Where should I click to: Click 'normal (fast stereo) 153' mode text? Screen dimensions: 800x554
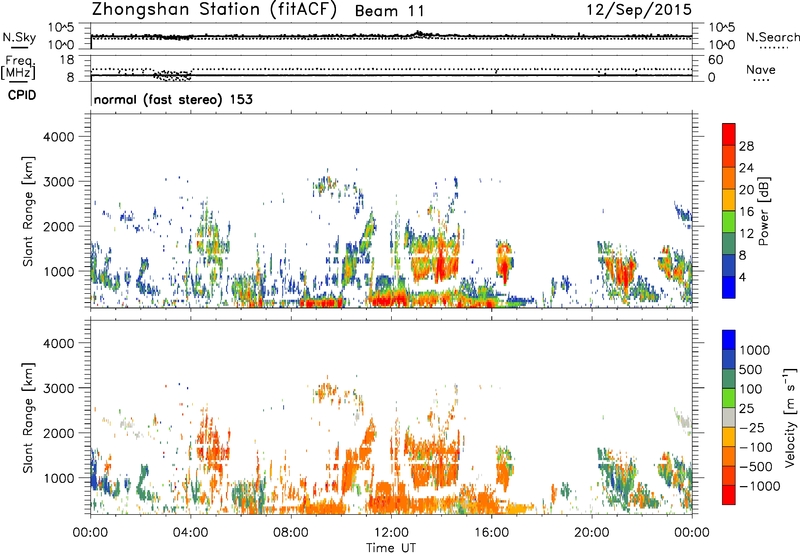[x=173, y=99]
